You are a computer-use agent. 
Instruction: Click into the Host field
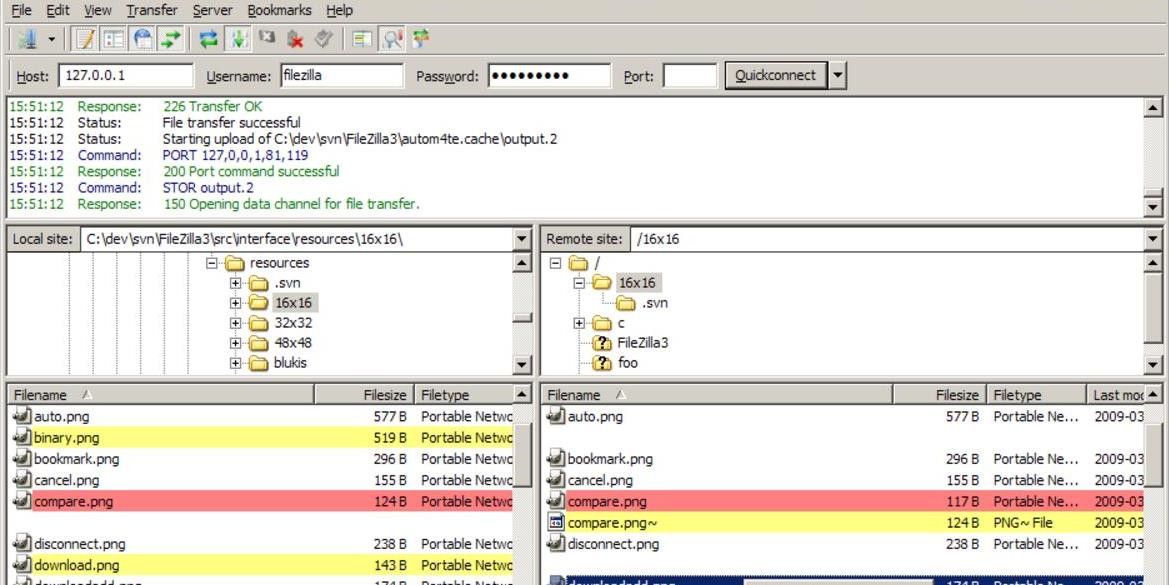click(x=126, y=75)
